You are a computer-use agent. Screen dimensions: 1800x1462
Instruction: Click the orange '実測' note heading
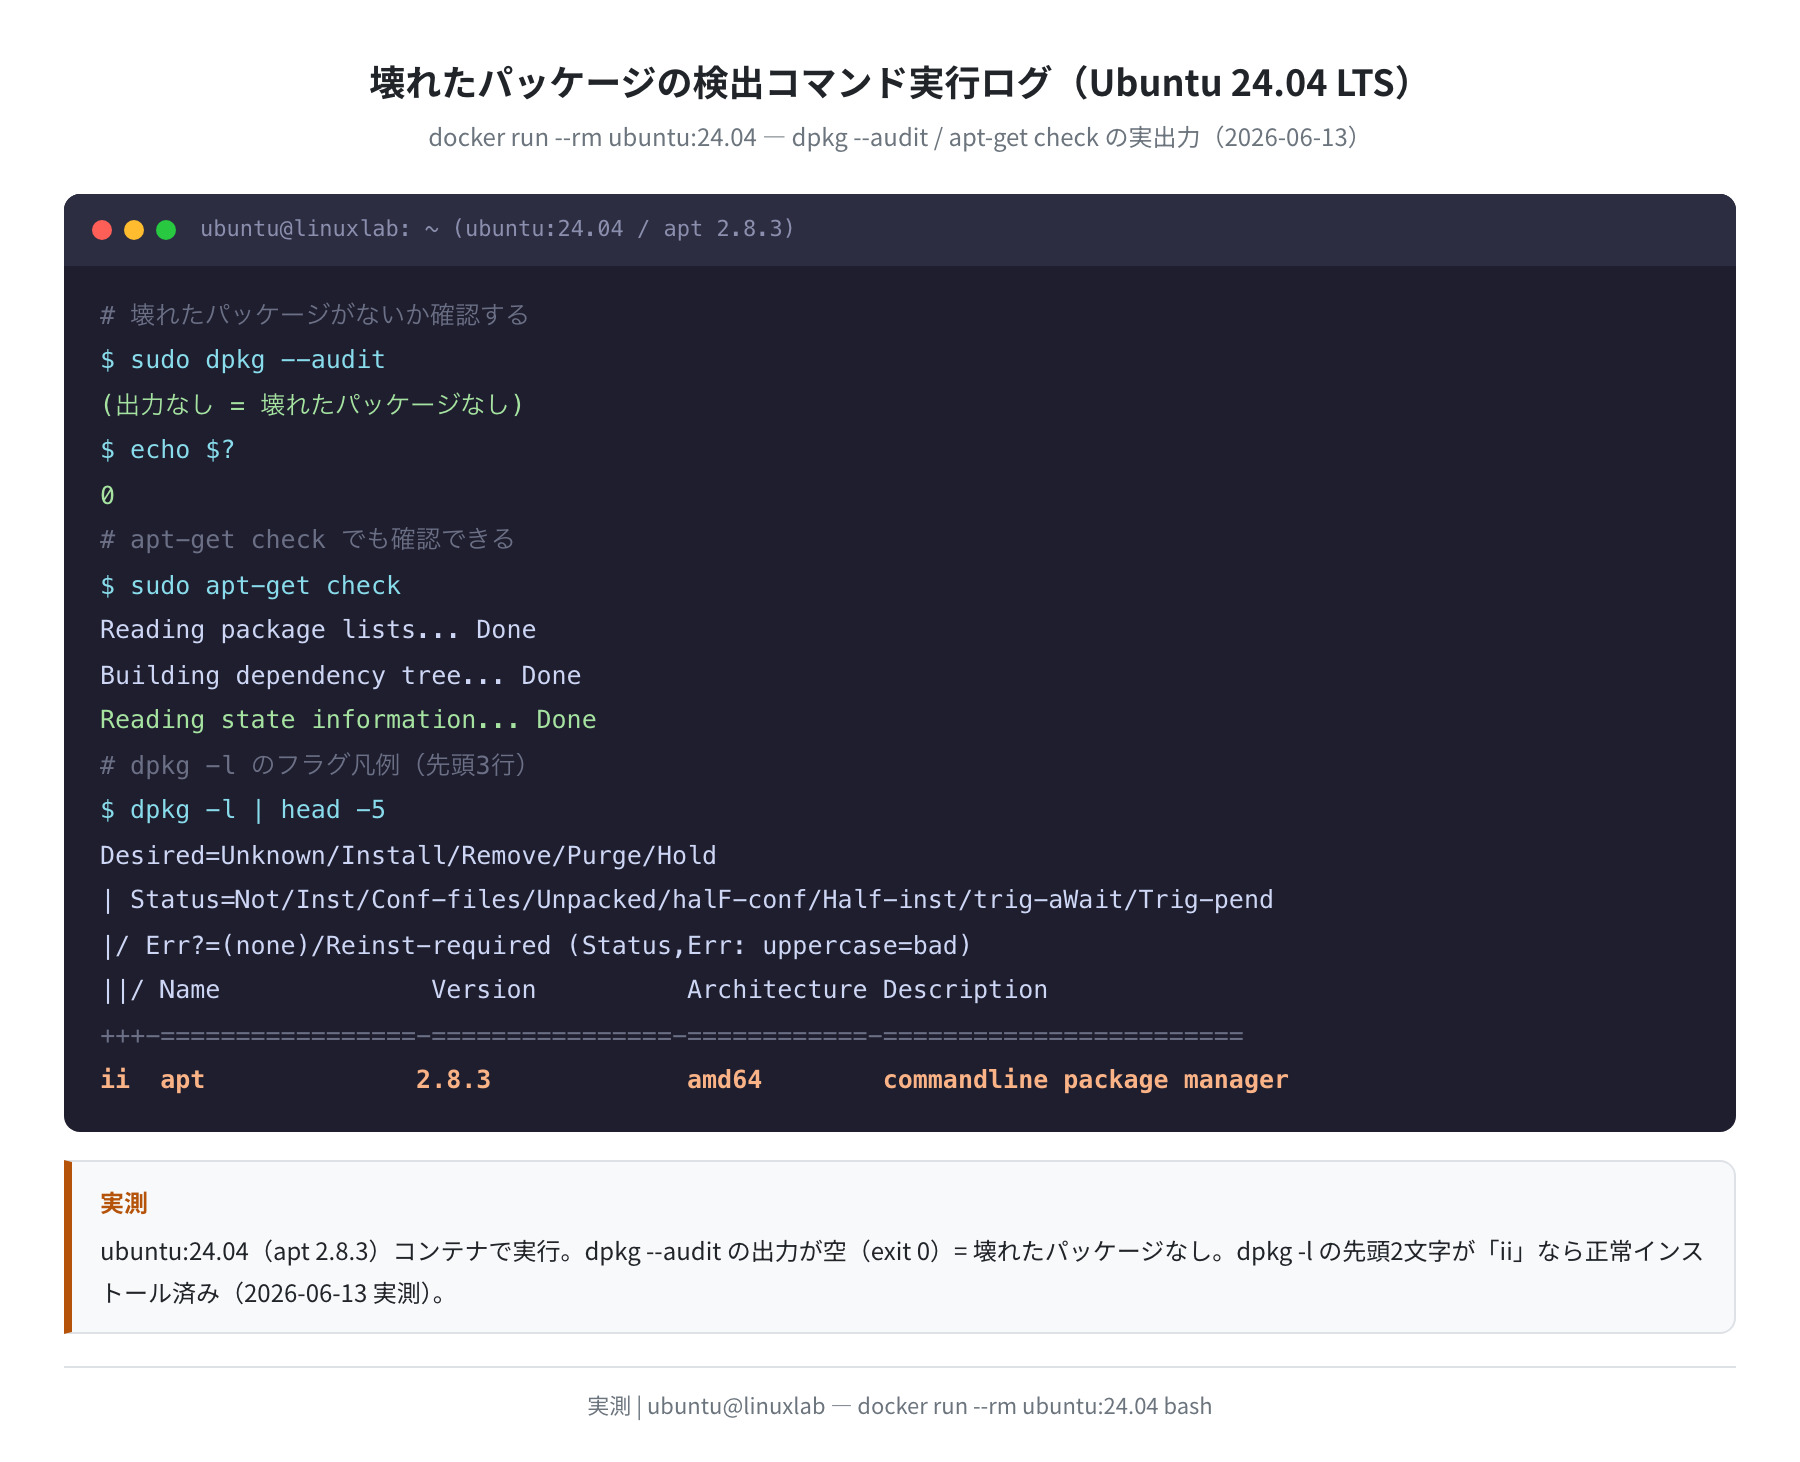pos(124,1203)
